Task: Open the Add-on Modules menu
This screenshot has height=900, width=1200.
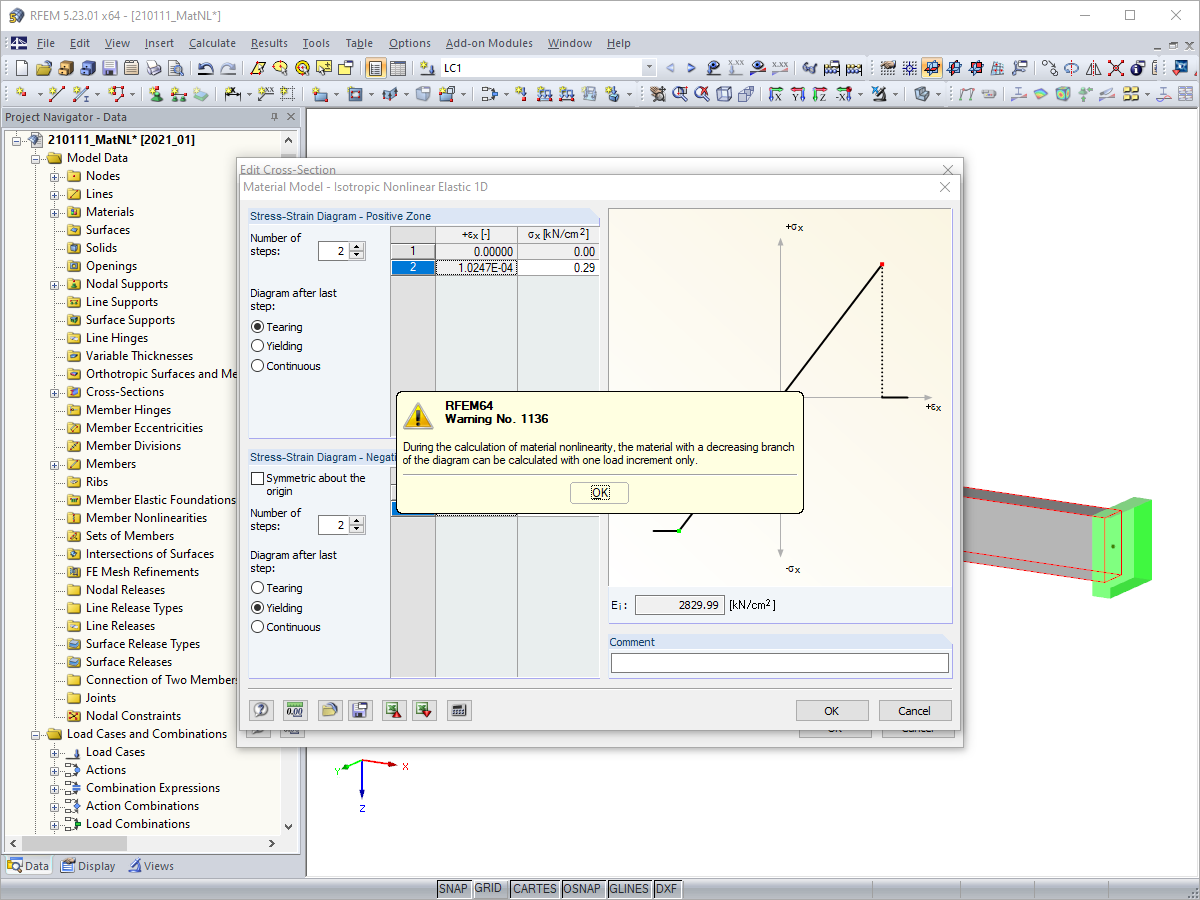Action: 489,43
